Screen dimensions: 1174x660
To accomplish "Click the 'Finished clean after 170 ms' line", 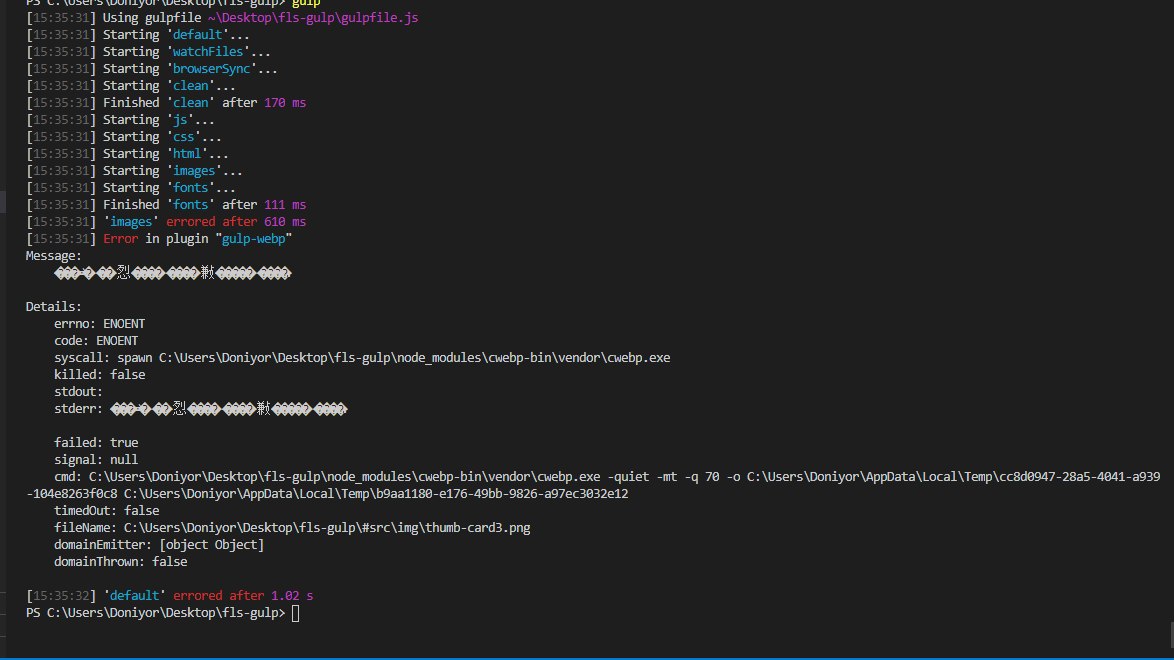I will click(166, 103).
